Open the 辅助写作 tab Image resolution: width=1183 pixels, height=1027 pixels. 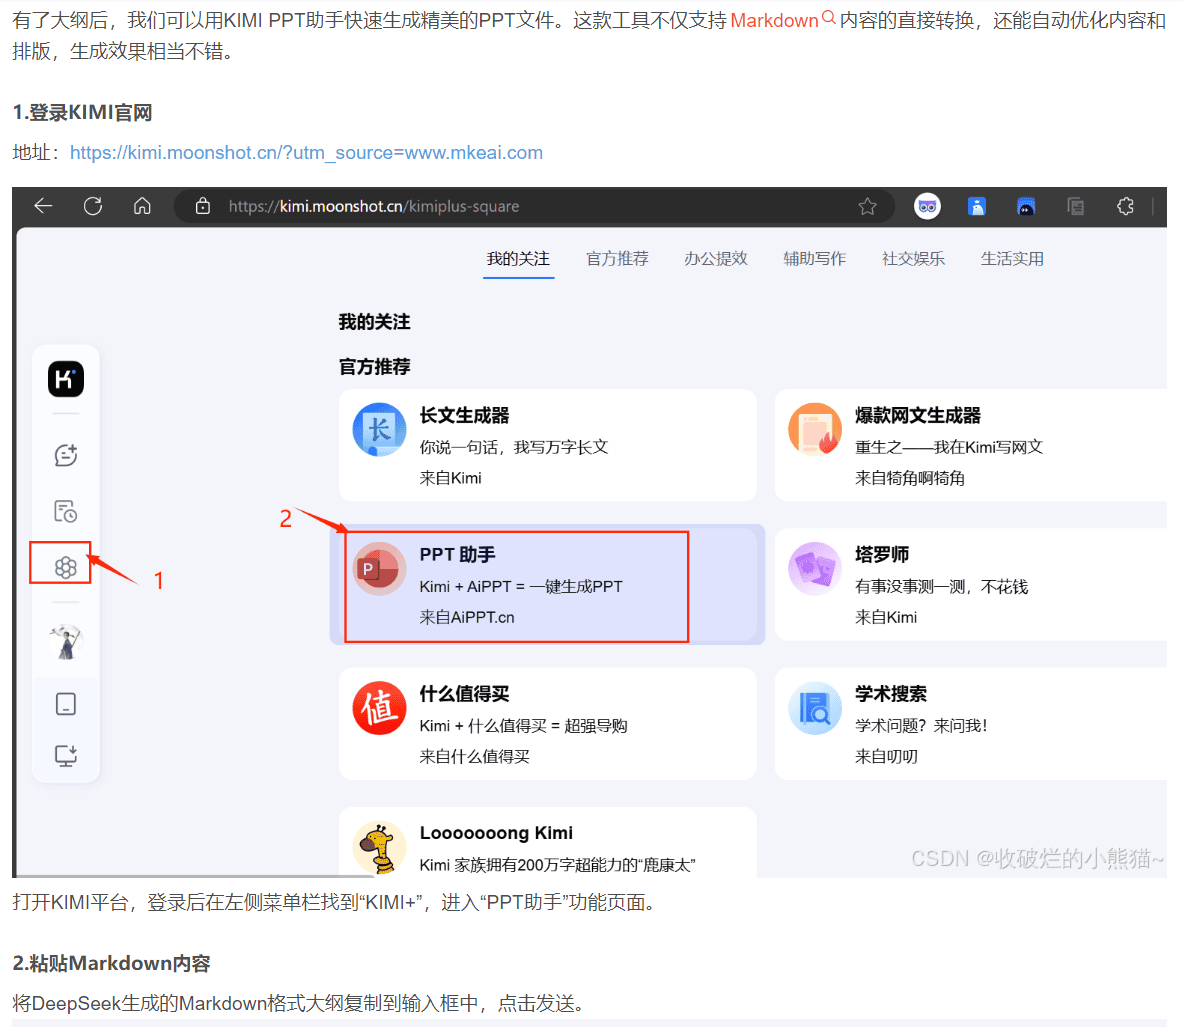tap(815, 259)
